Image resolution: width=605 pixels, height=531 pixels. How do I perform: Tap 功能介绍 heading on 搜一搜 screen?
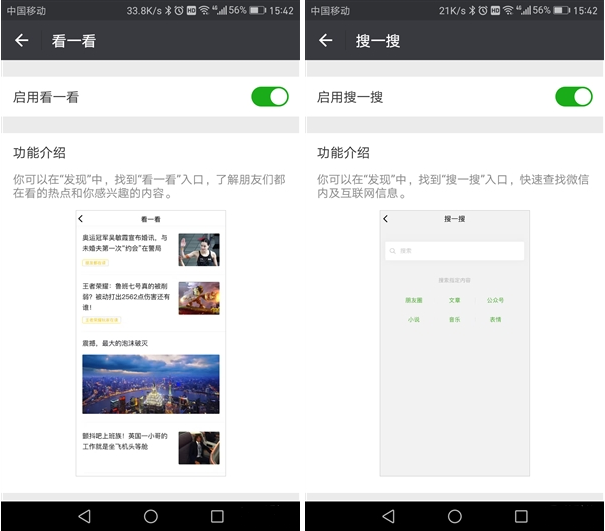tap(343, 153)
